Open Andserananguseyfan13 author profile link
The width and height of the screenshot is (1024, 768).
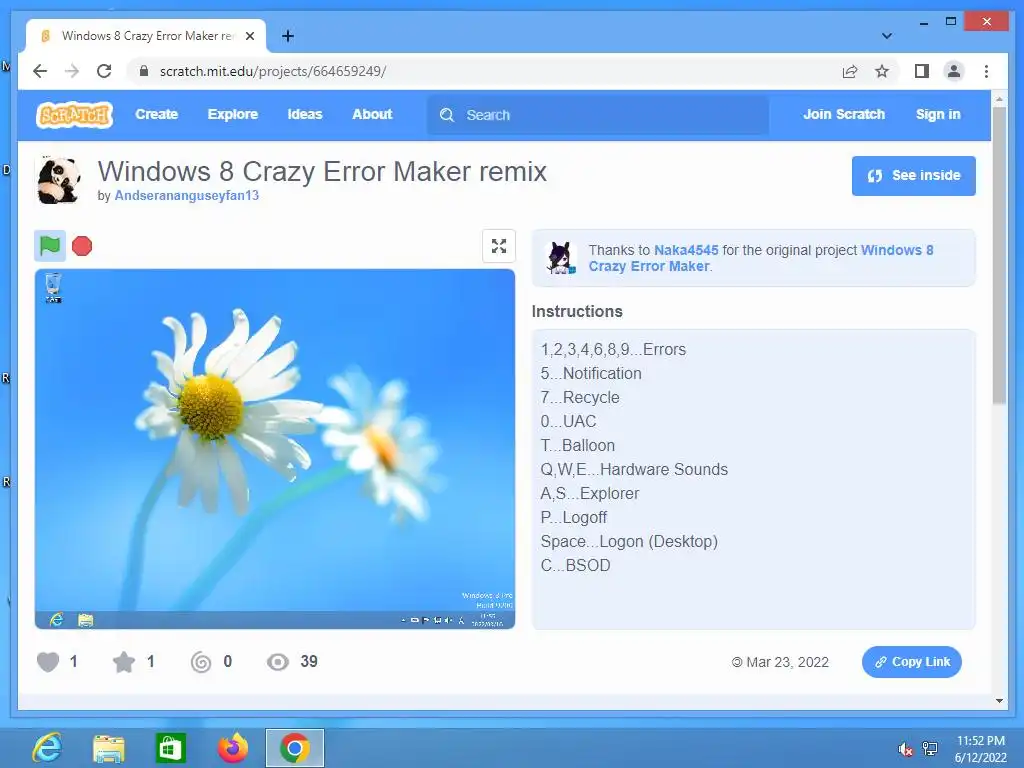coord(187,195)
